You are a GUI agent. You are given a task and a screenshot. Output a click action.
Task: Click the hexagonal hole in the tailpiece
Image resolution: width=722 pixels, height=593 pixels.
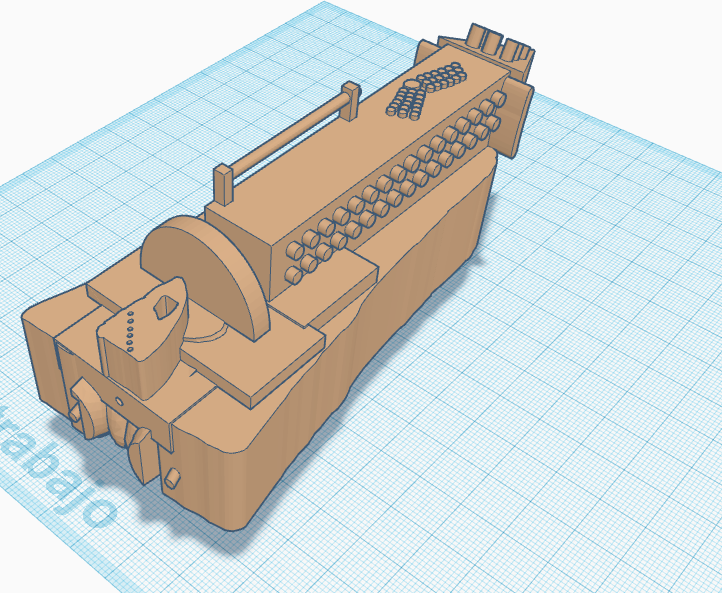(165, 307)
